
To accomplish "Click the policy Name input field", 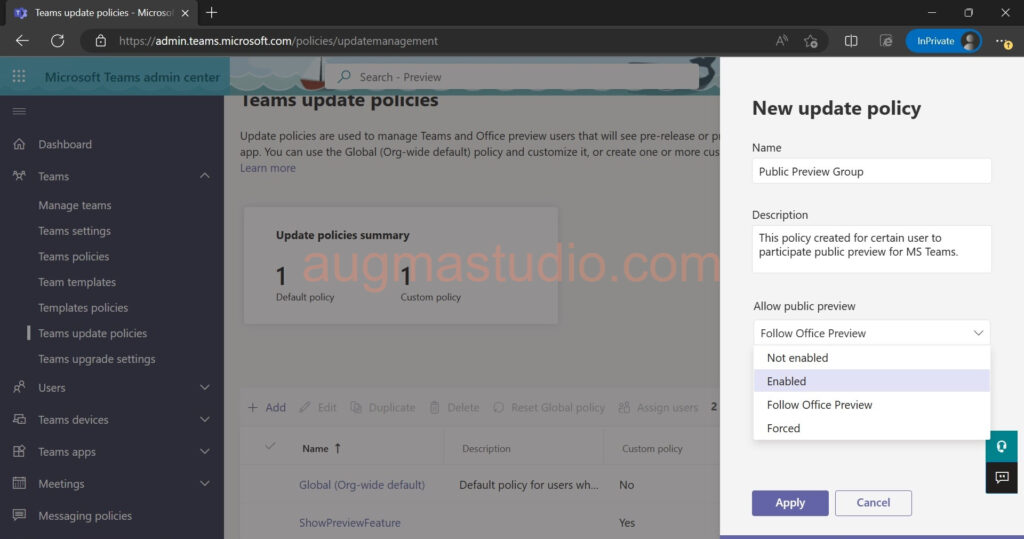I will tap(871, 171).
